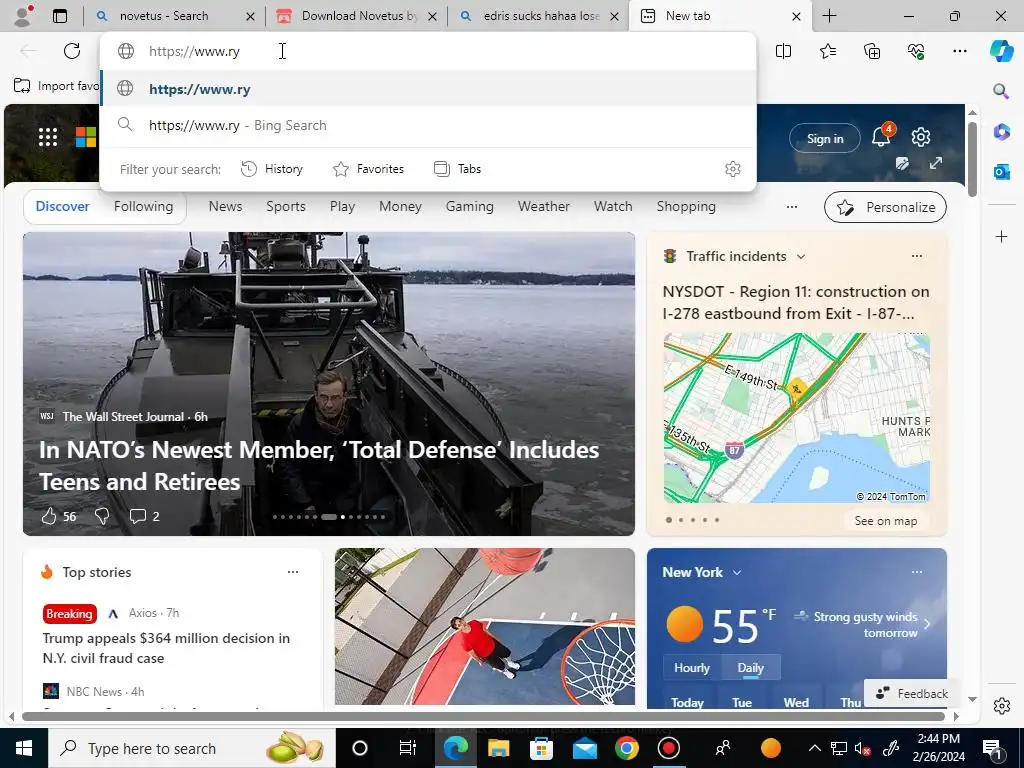
Task: Open Outlook in the sidebar
Action: pos(1001,172)
